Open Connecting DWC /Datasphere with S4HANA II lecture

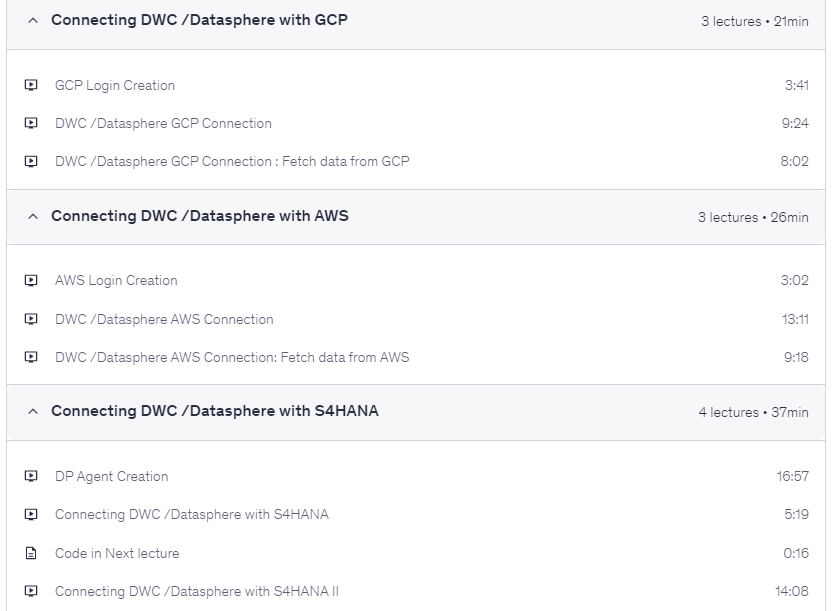tap(197, 592)
